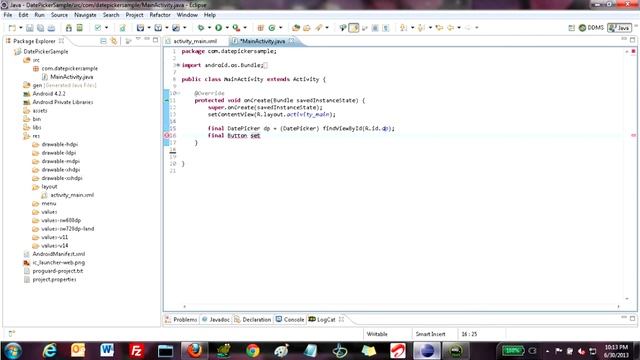Viewport: 640px width, 360px height.
Task: Toggle Mark Occurrences in toolbar
Action: [x=354, y=28]
